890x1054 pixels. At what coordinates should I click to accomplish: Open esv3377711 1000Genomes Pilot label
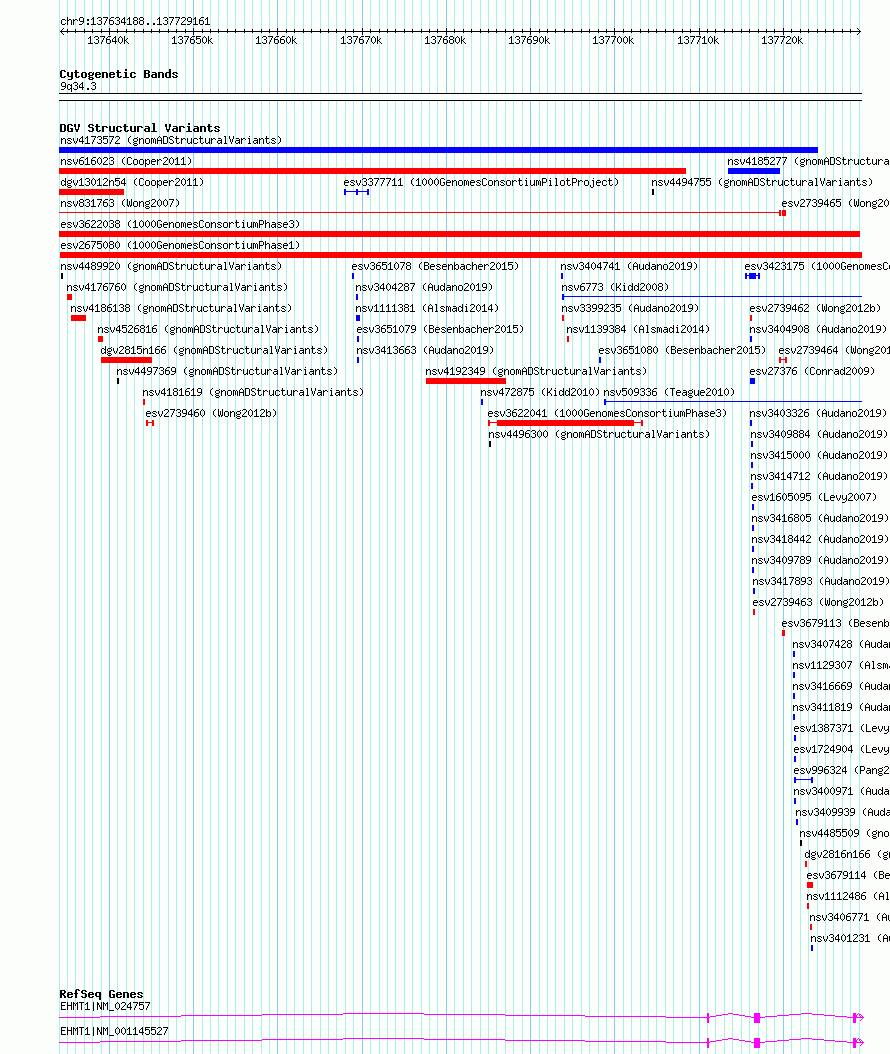coord(481,181)
